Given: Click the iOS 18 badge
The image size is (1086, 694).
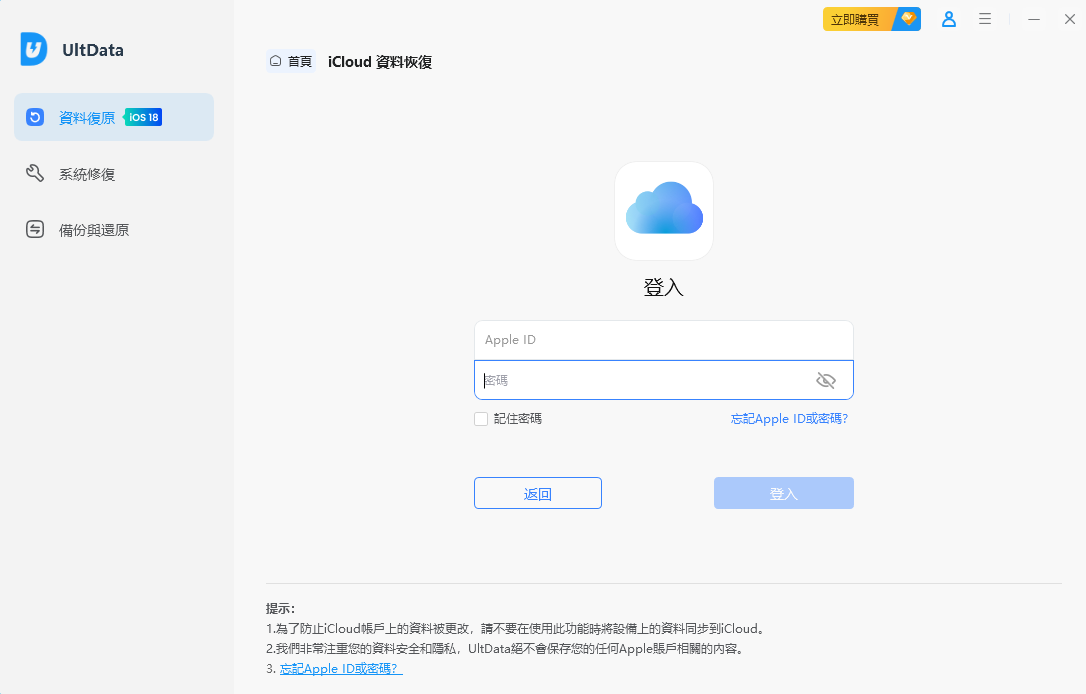Looking at the screenshot, I should coord(143,117).
